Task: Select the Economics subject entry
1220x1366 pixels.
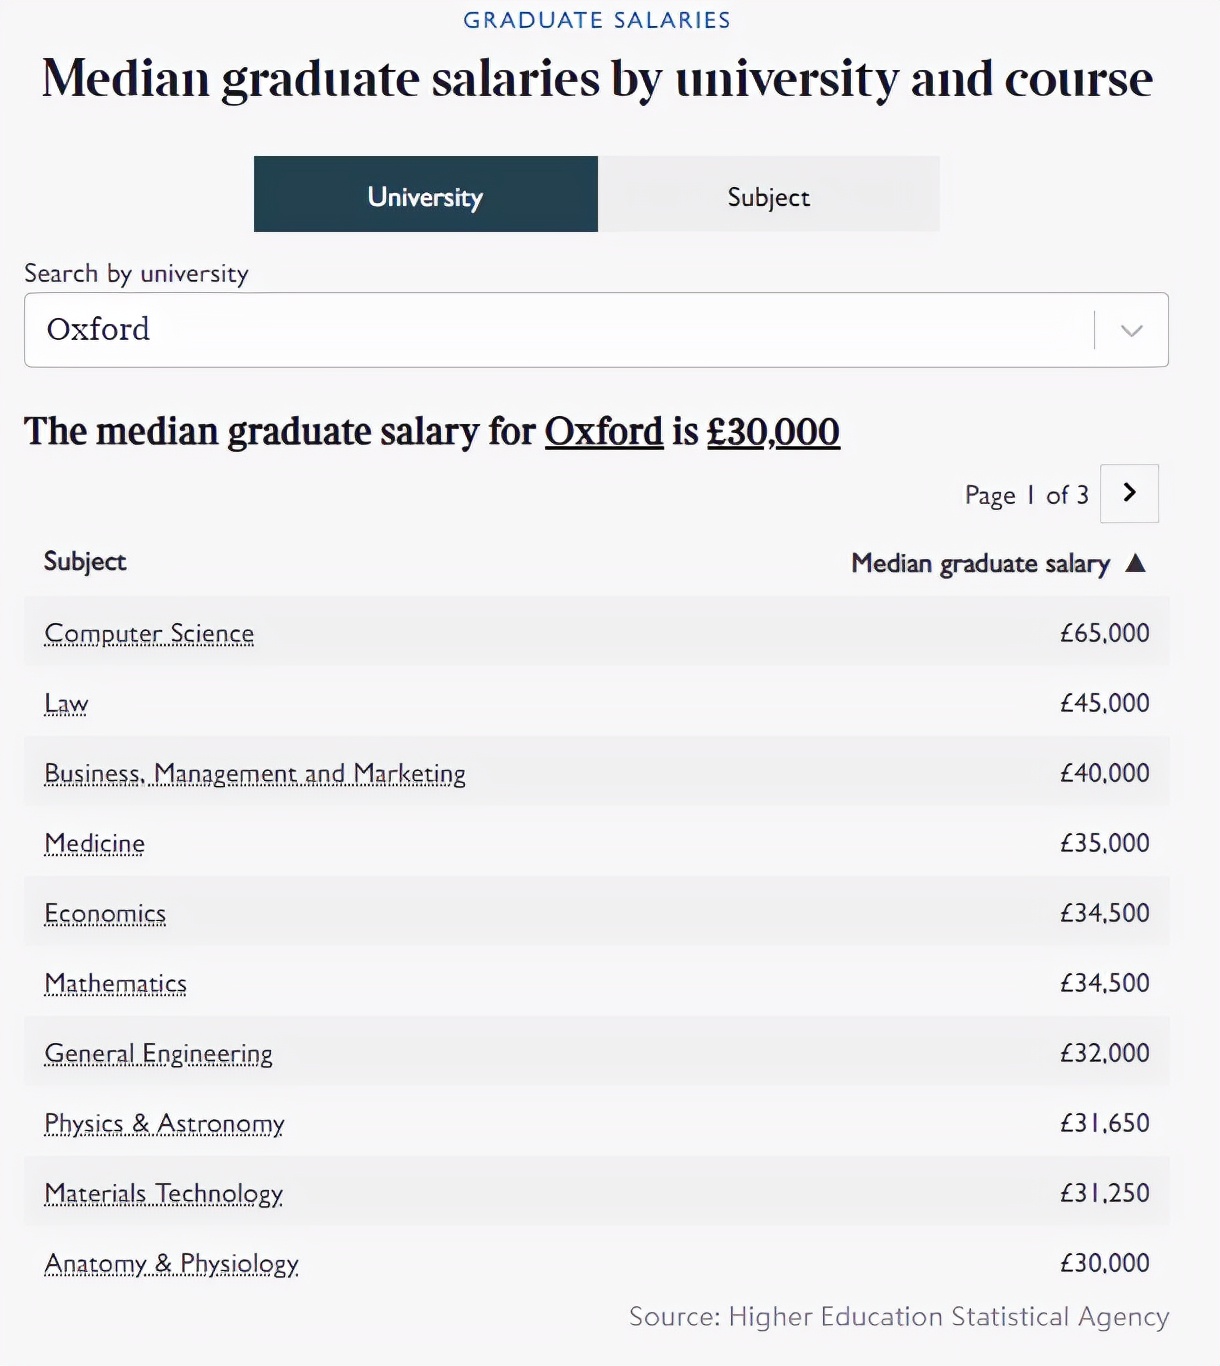Action: click(104, 913)
